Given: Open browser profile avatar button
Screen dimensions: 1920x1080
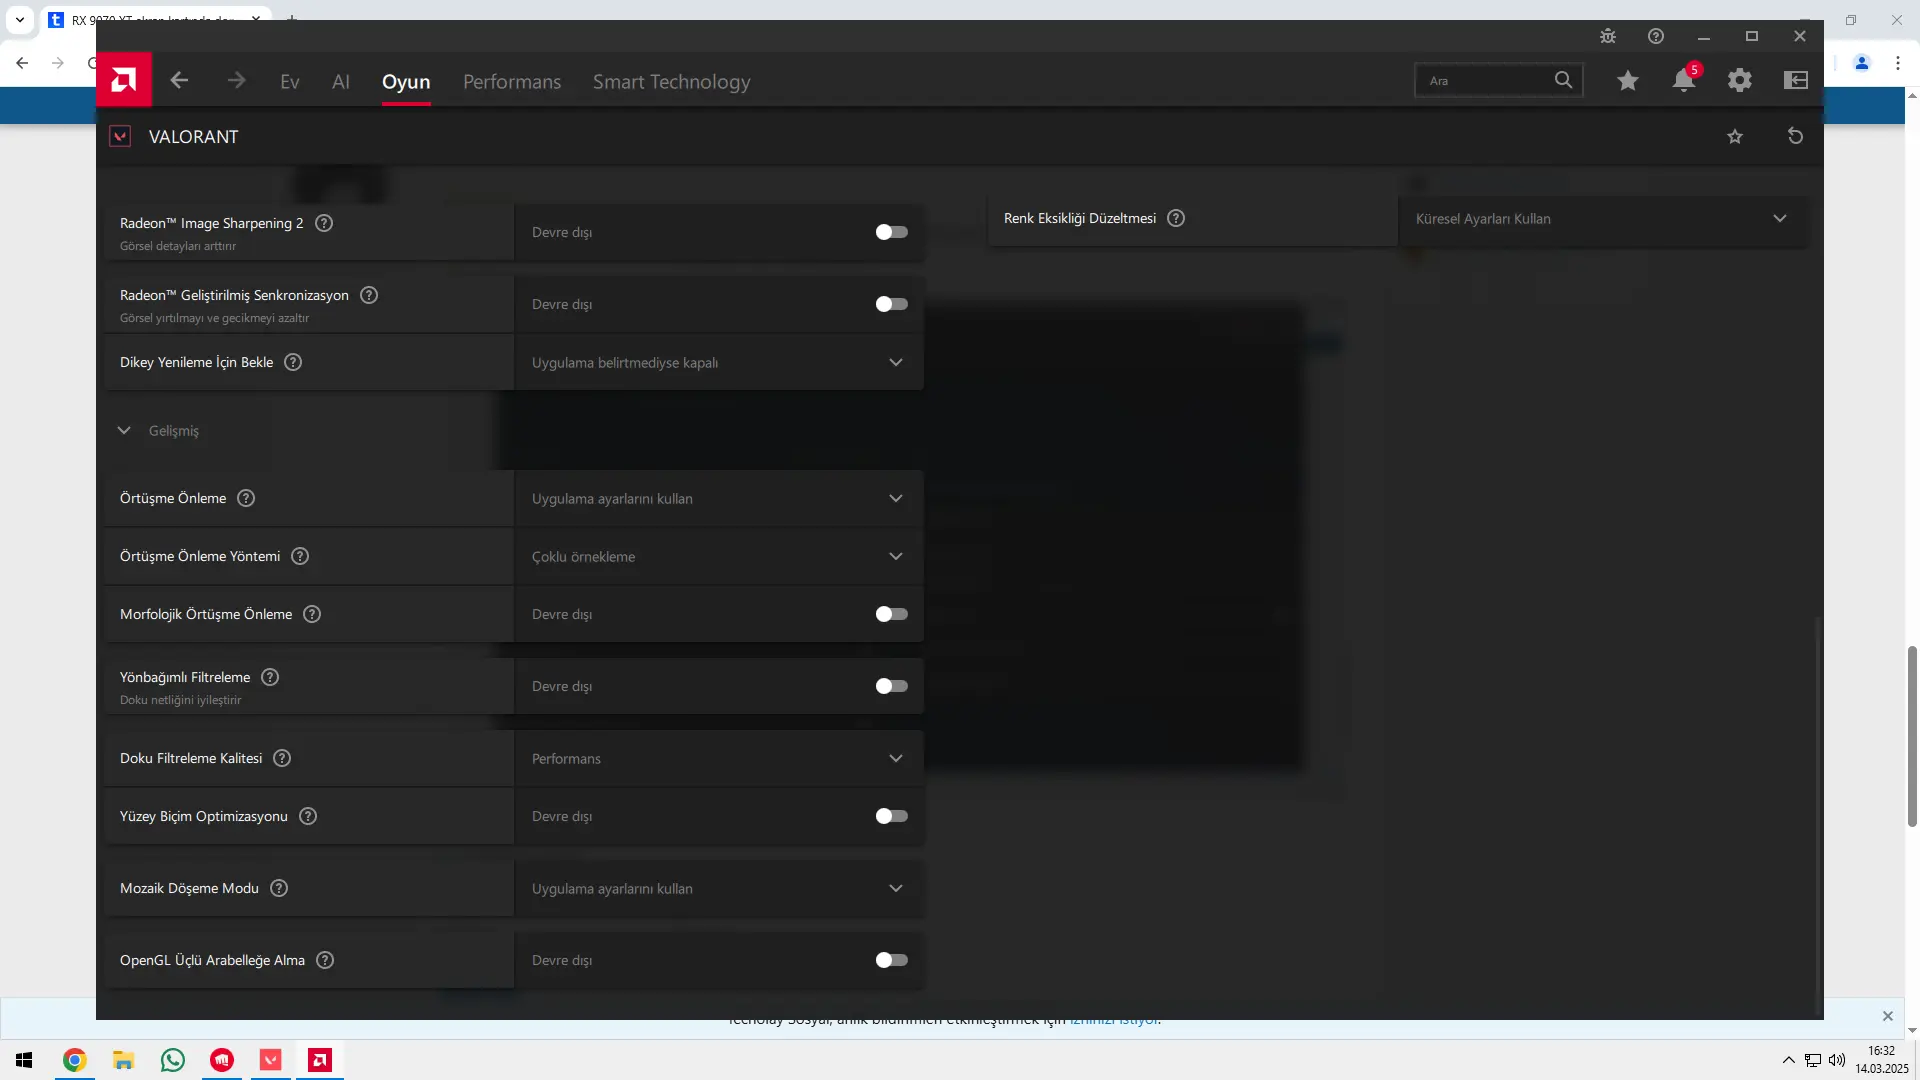Looking at the screenshot, I should point(1862,63).
